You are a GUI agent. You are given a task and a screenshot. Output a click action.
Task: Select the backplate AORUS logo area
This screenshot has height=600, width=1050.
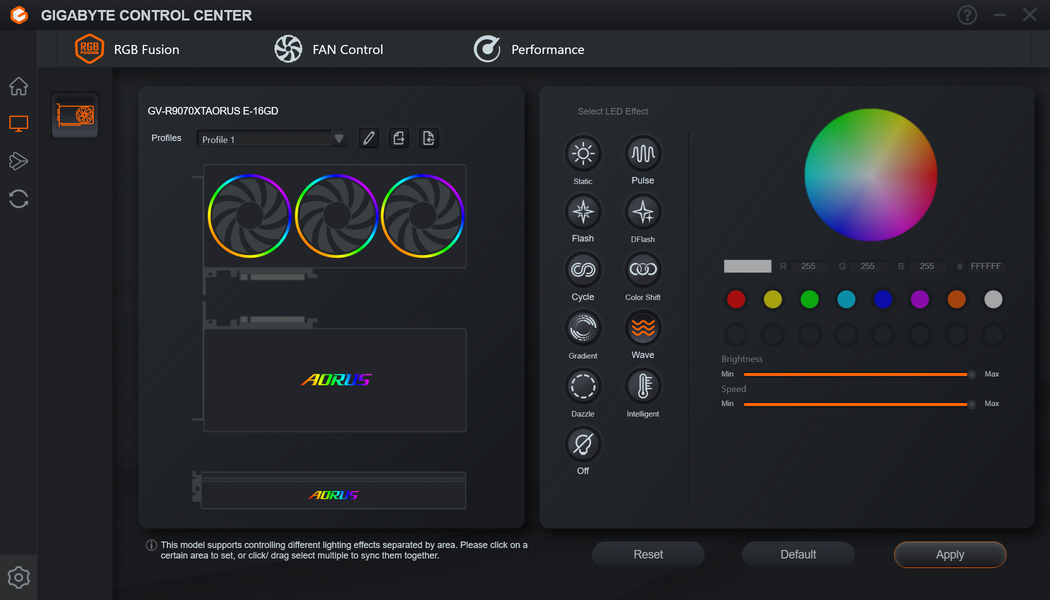pyautogui.click(x=335, y=380)
